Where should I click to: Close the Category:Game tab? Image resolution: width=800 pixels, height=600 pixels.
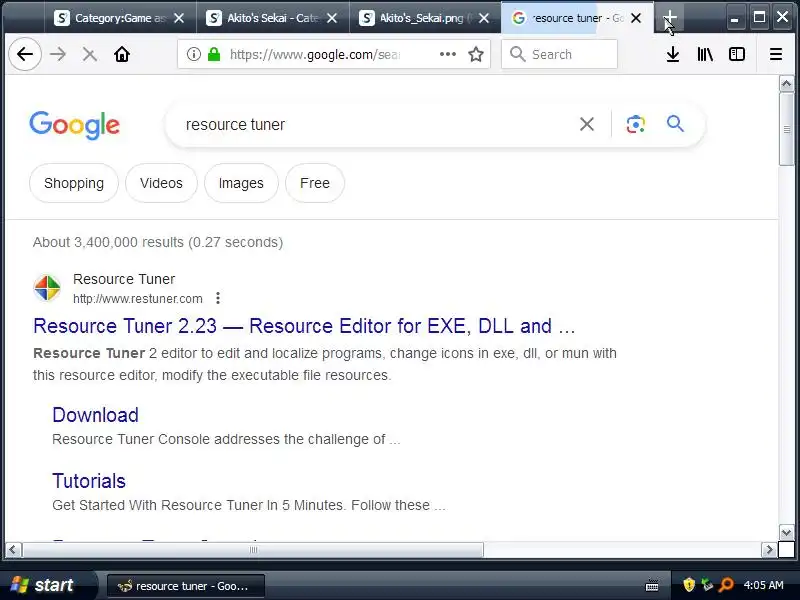(x=179, y=18)
